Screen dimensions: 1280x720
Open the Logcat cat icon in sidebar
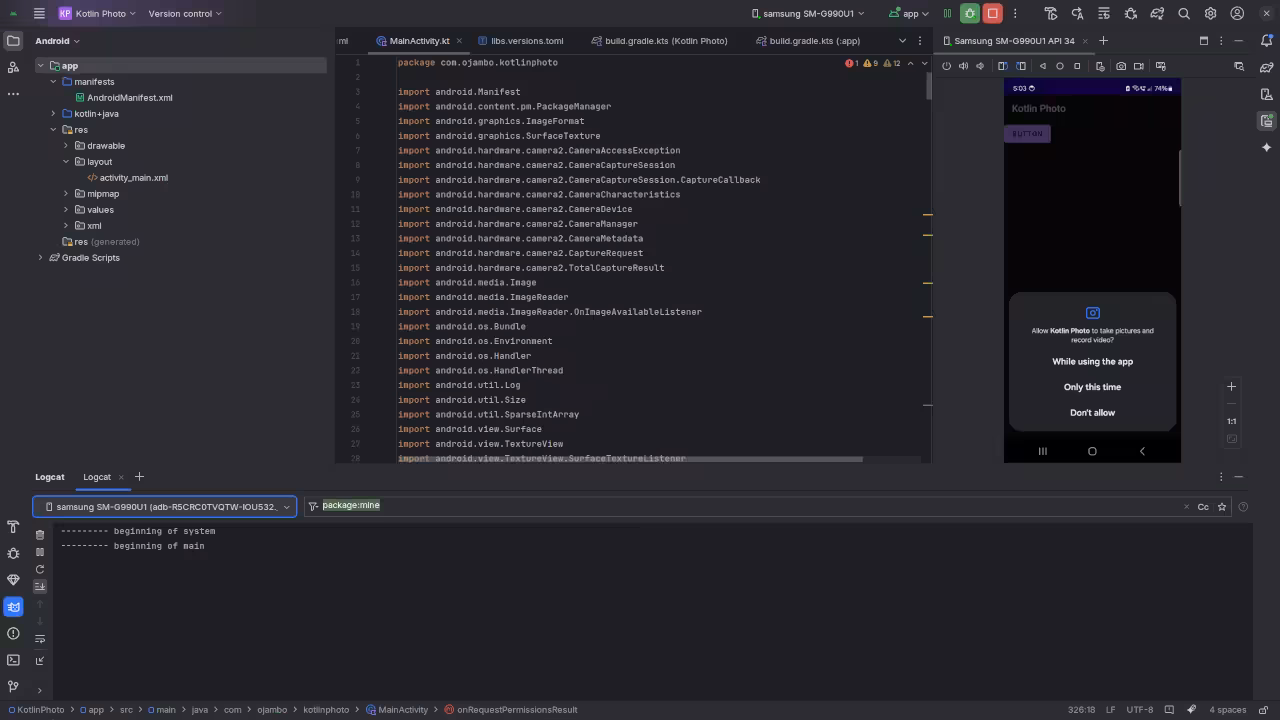[13, 606]
